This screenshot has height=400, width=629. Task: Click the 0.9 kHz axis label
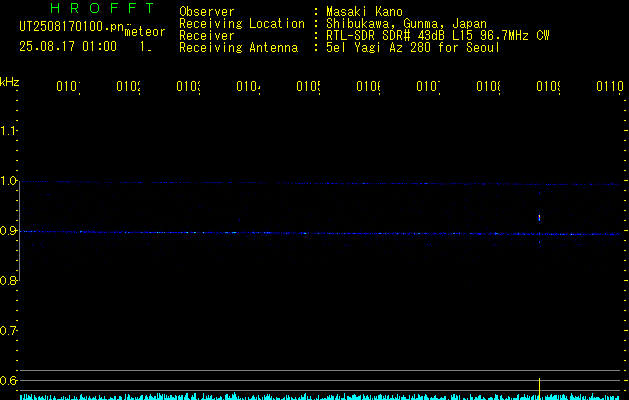pyautogui.click(x=8, y=231)
